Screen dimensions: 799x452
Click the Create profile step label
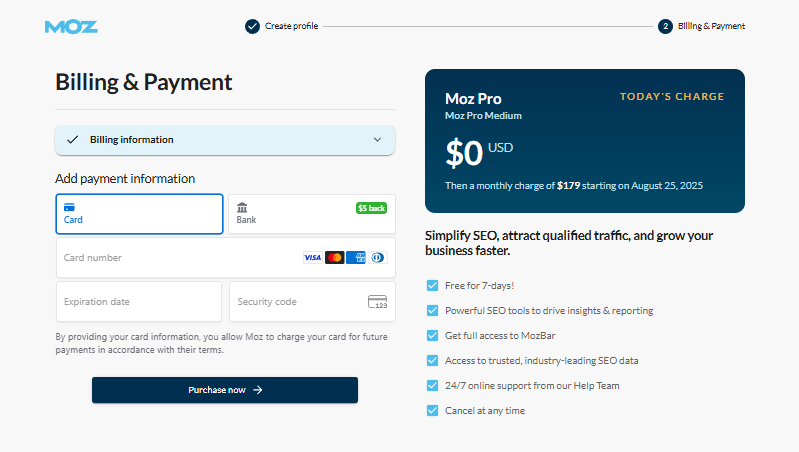click(x=291, y=26)
